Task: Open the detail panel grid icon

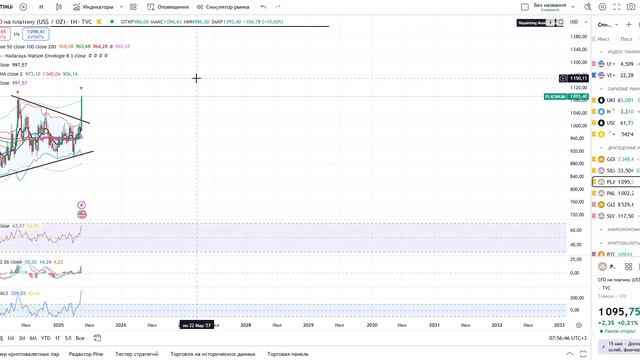Action: (628, 267)
